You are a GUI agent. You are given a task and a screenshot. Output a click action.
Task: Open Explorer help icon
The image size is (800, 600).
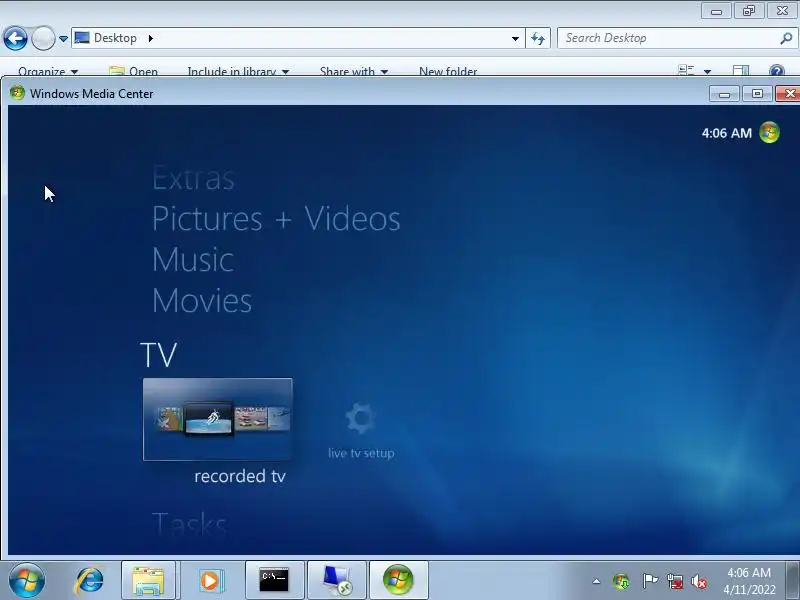coord(777,70)
